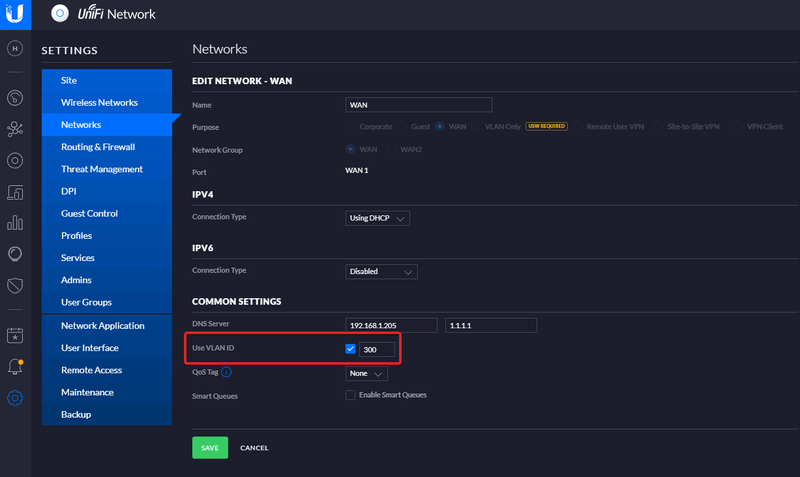Select VPN Client radio button
The image size is (800, 477).
coord(738,126)
